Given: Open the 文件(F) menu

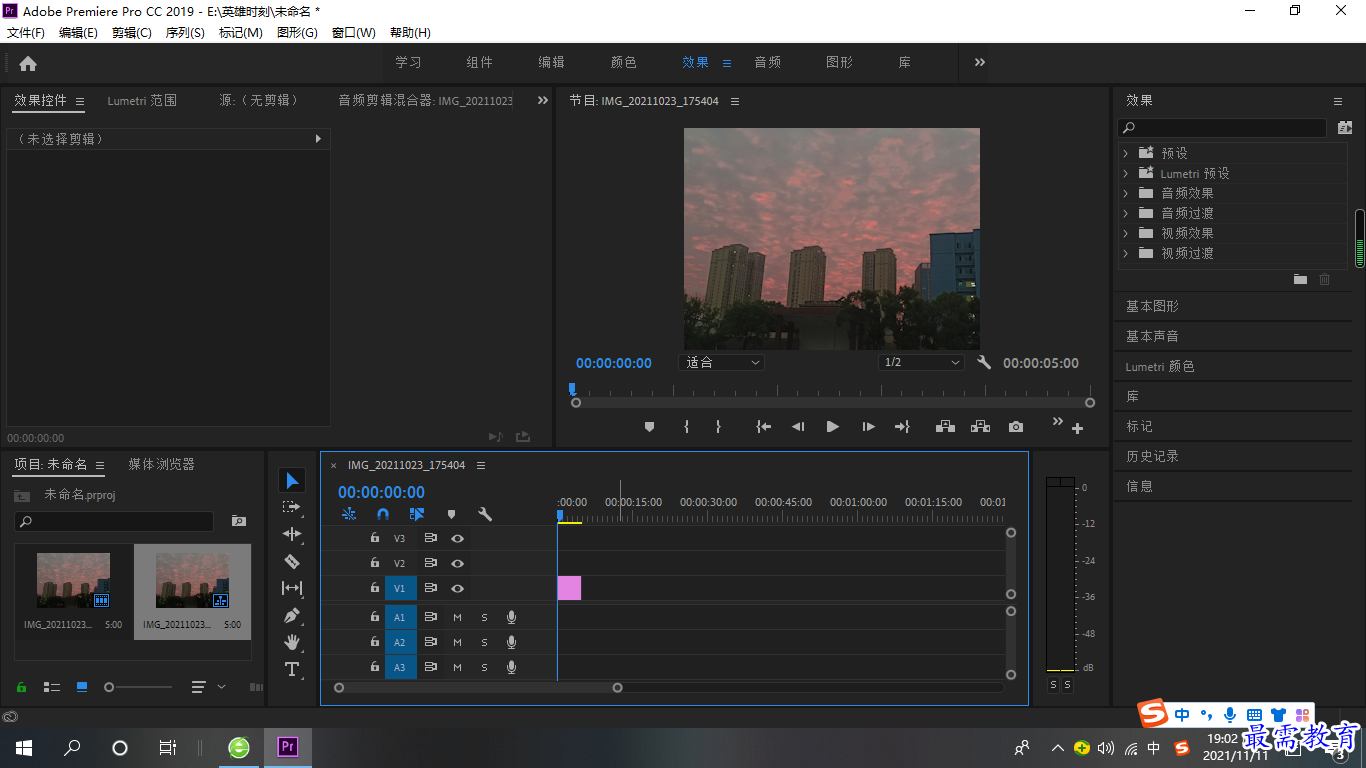Looking at the screenshot, I should click(26, 33).
